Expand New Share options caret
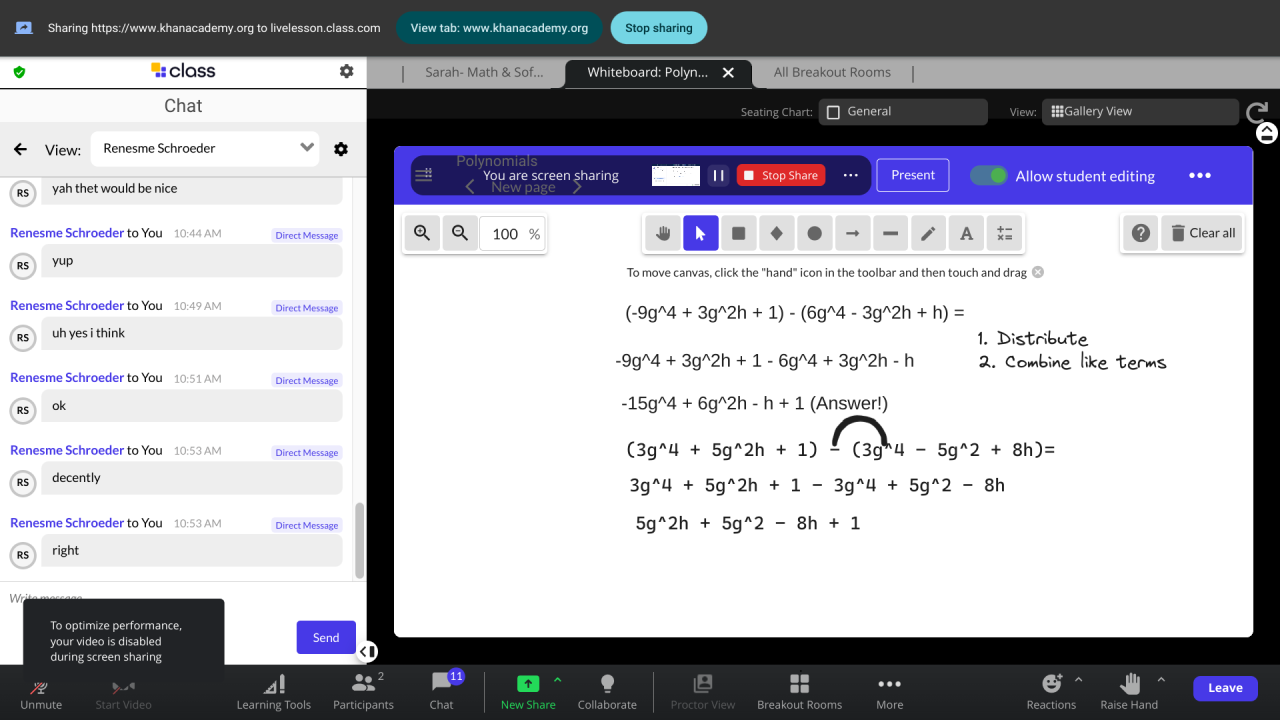The width and height of the screenshot is (1280, 720). (x=558, y=680)
